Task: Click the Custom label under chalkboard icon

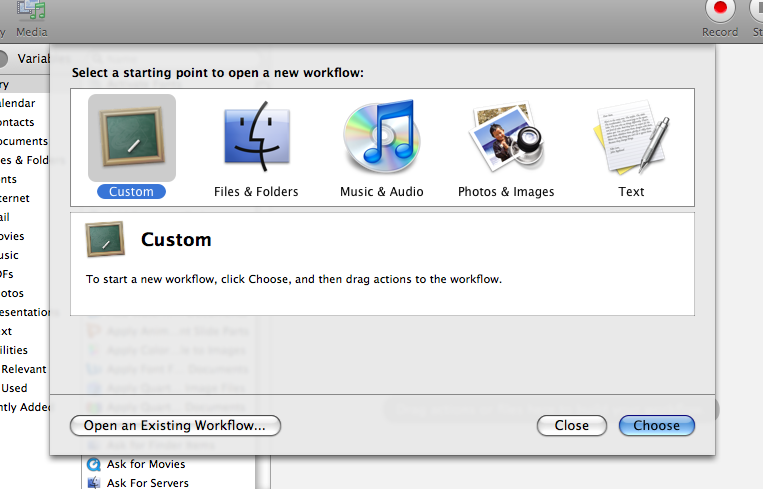Action: [131, 192]
